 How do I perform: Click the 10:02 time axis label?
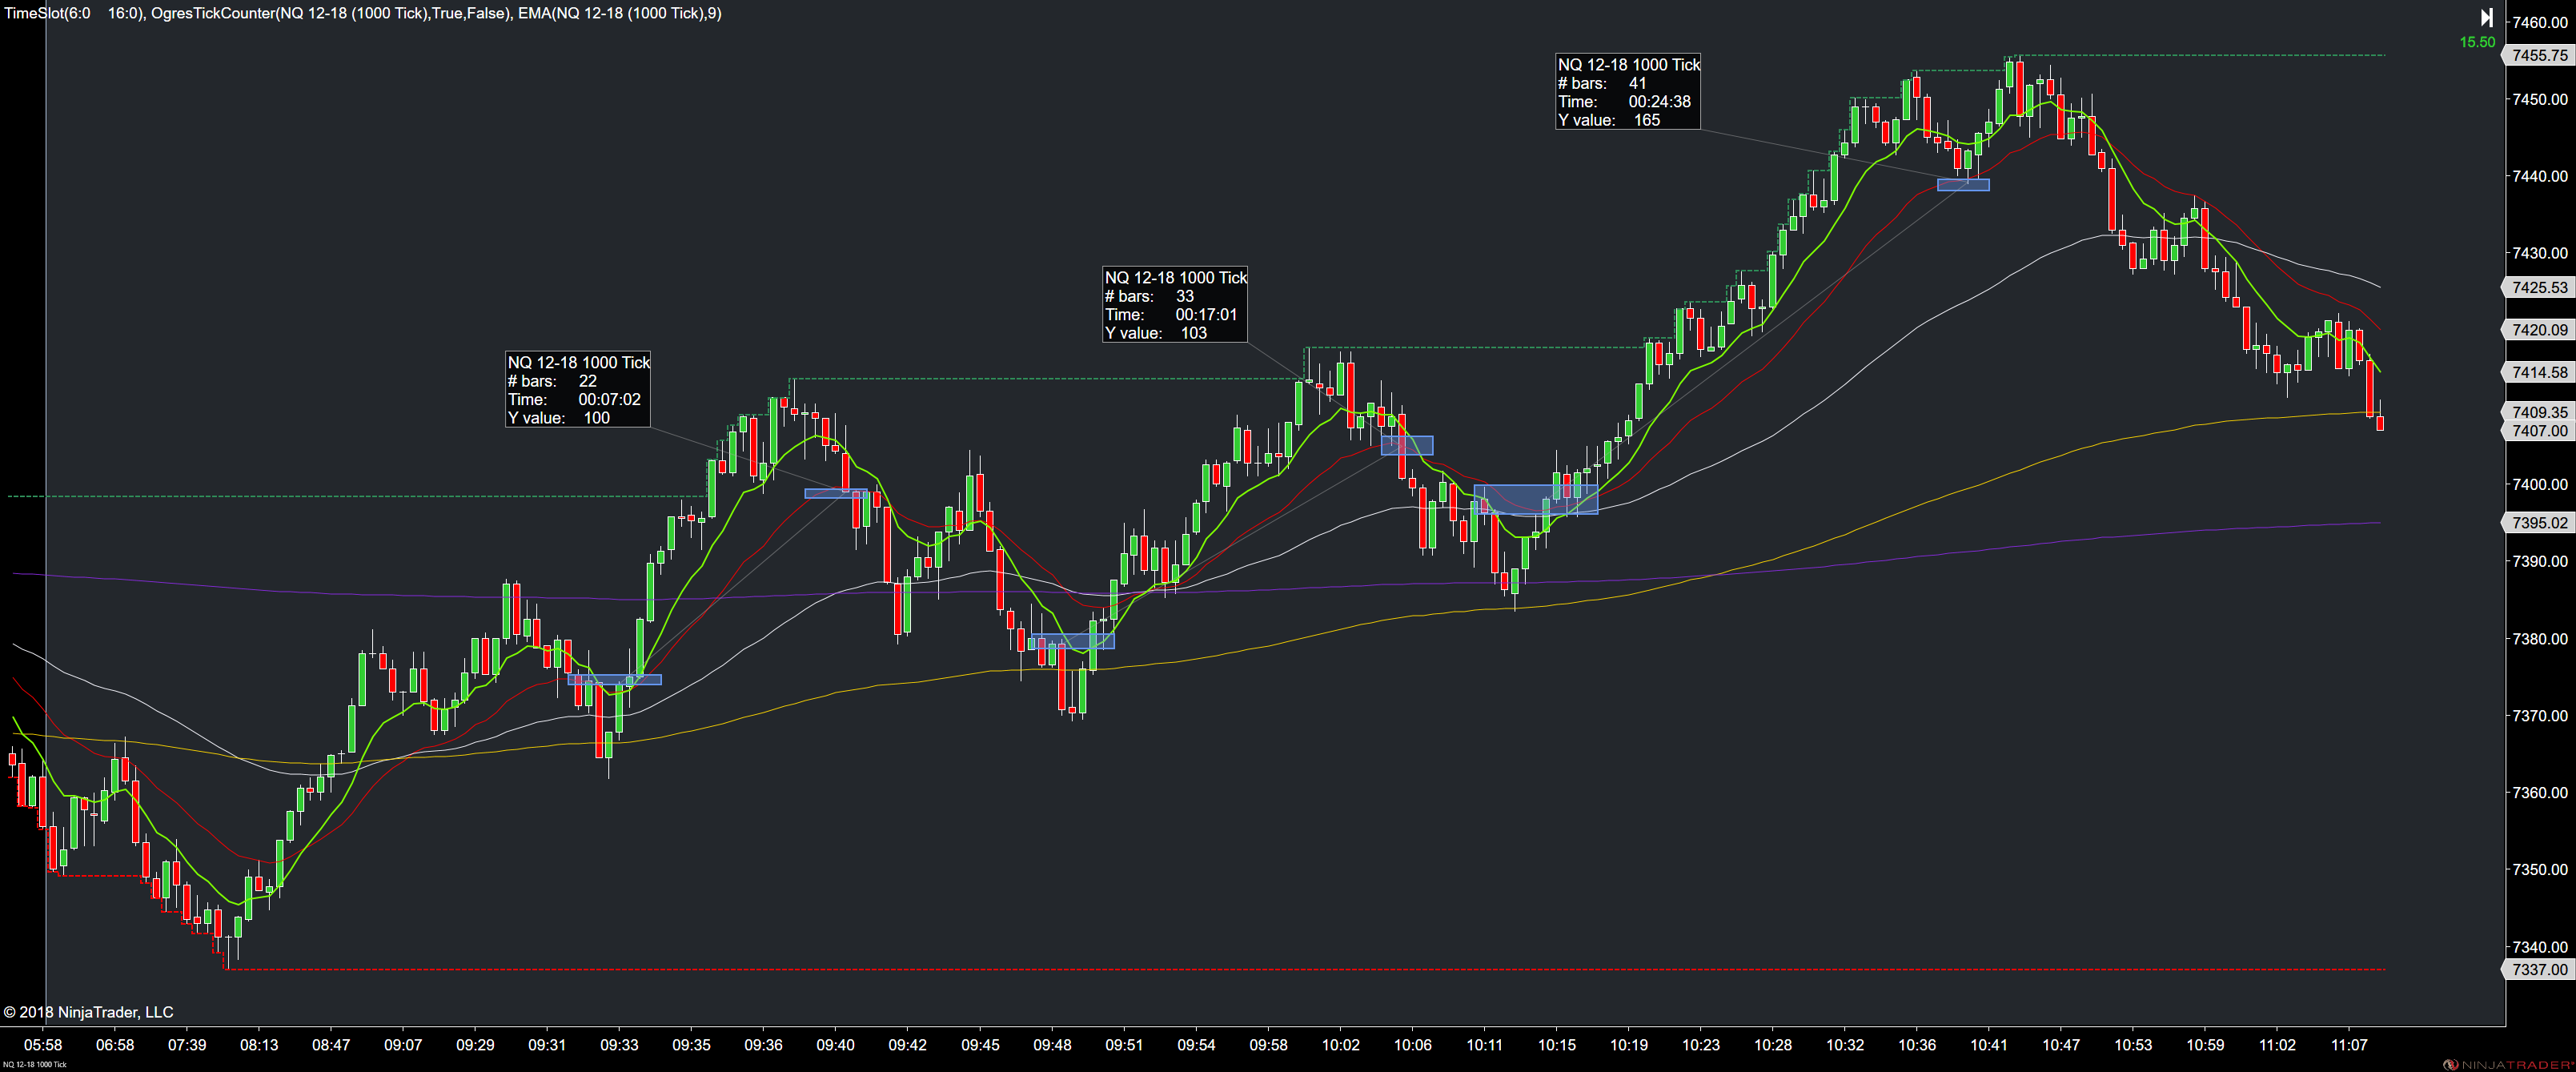tap(1341, 1045)
